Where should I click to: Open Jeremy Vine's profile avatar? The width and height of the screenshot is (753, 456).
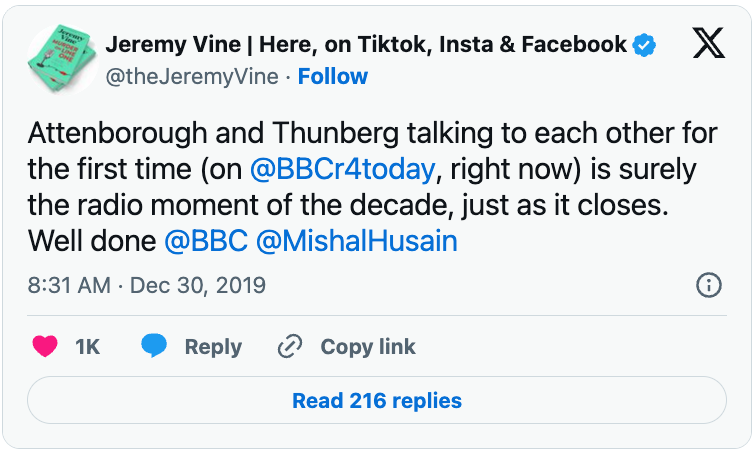(62, 60)
